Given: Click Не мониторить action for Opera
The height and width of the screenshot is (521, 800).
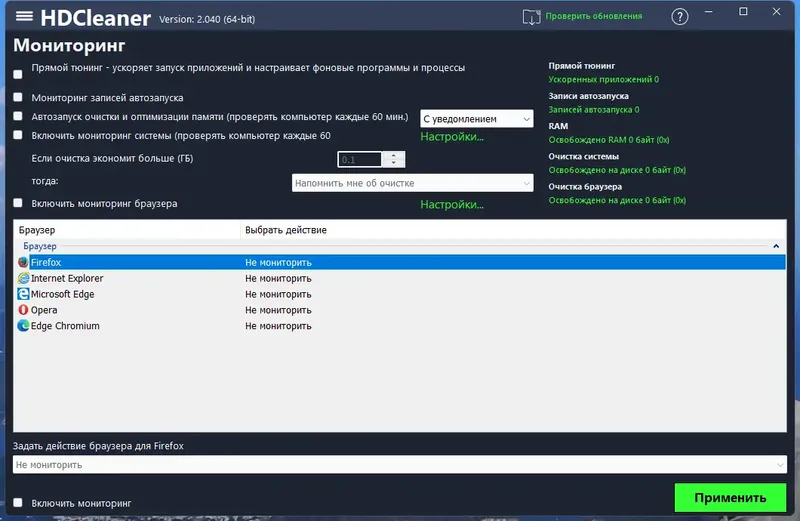Looking at the screenshot, I should (x=278, y=310).
